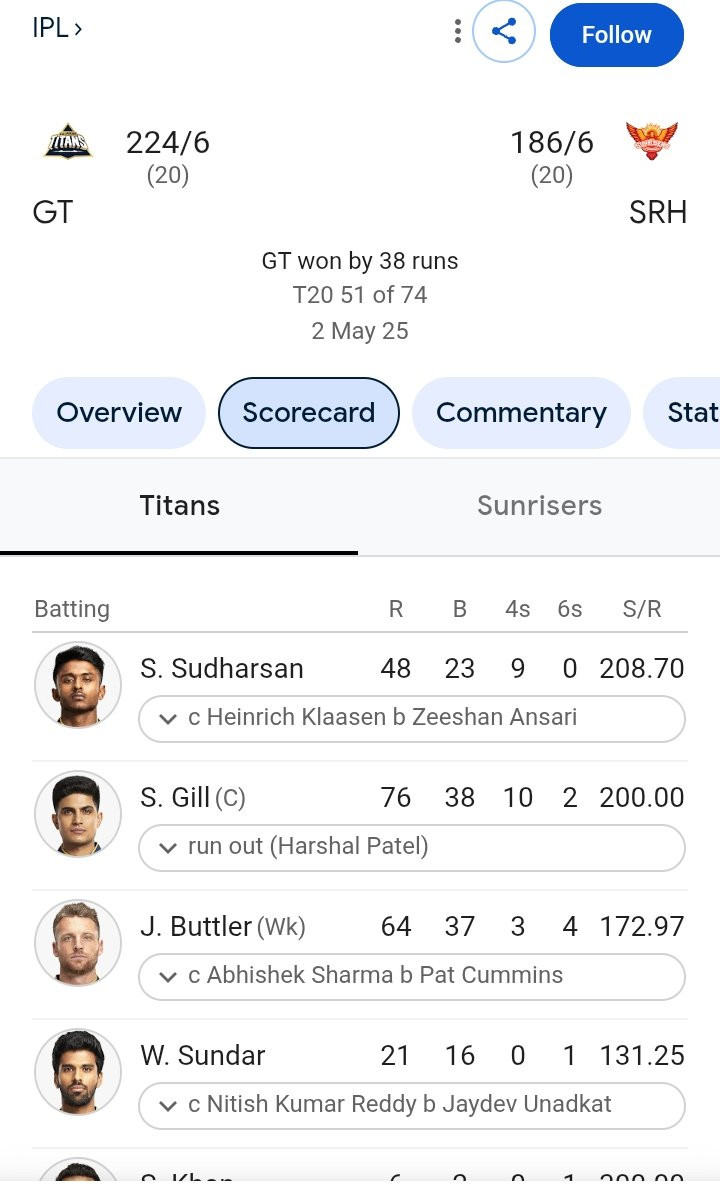Go to the Overview tab
720x1185 pixels.
click(119, 413)
